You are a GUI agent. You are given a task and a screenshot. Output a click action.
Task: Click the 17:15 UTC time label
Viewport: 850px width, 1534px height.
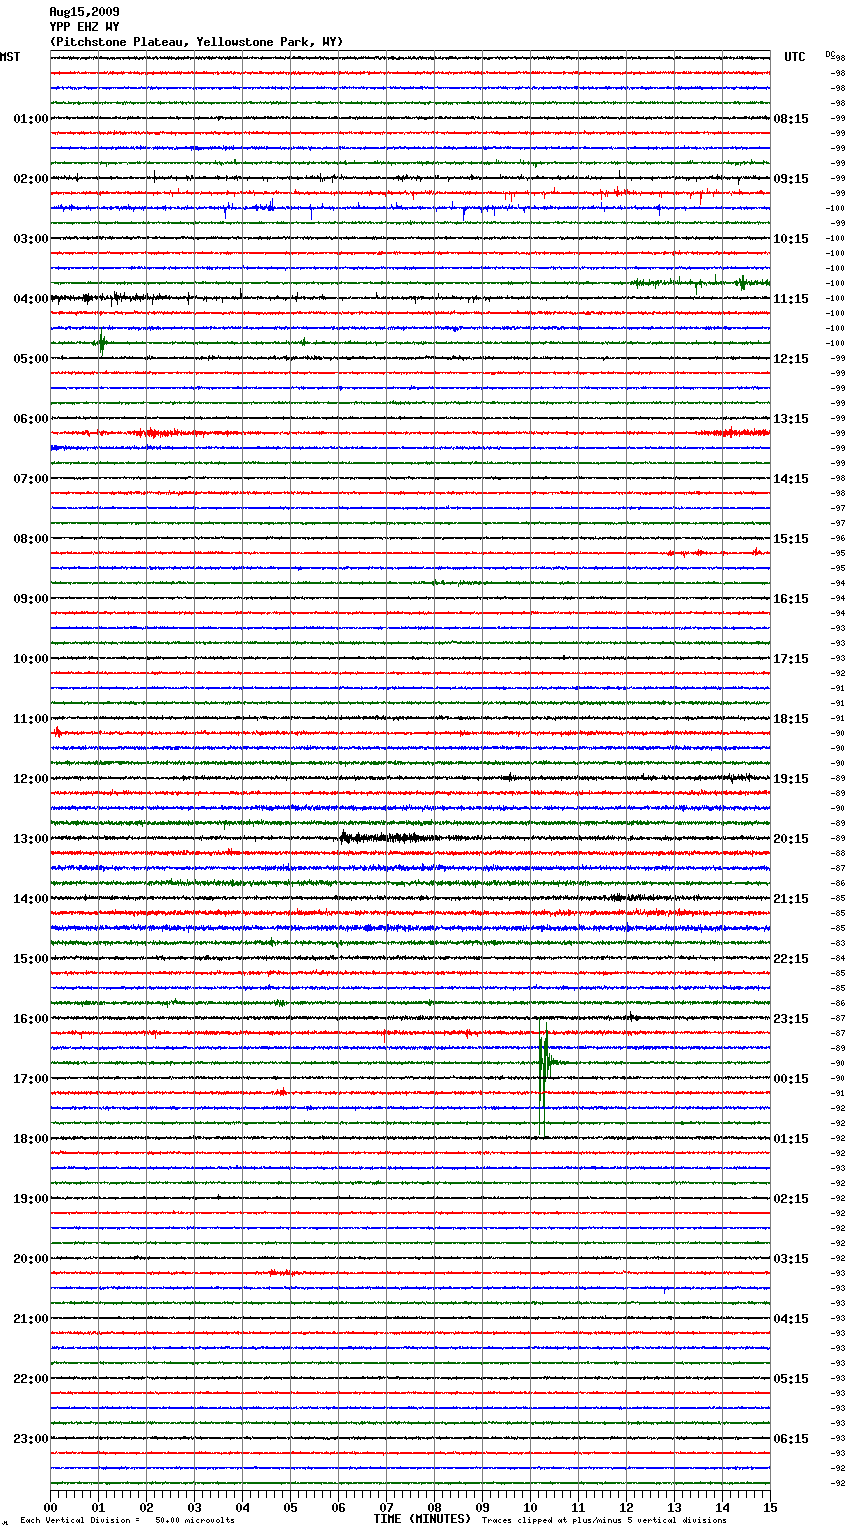point(791,659)
